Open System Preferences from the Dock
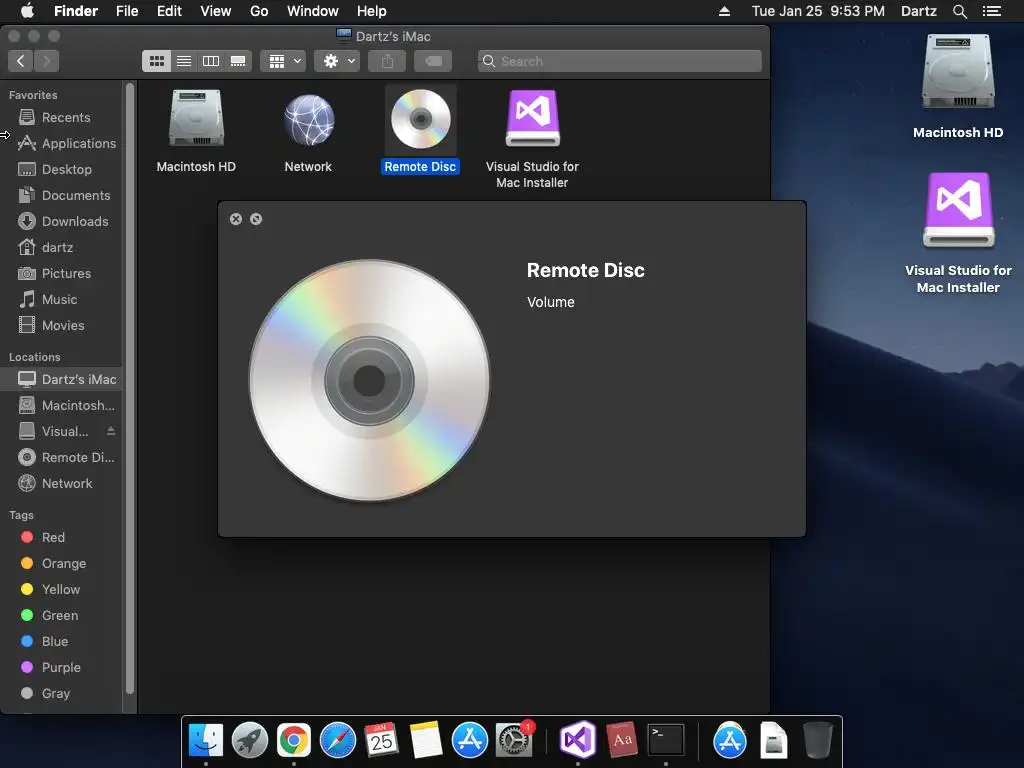 point(514,740)
